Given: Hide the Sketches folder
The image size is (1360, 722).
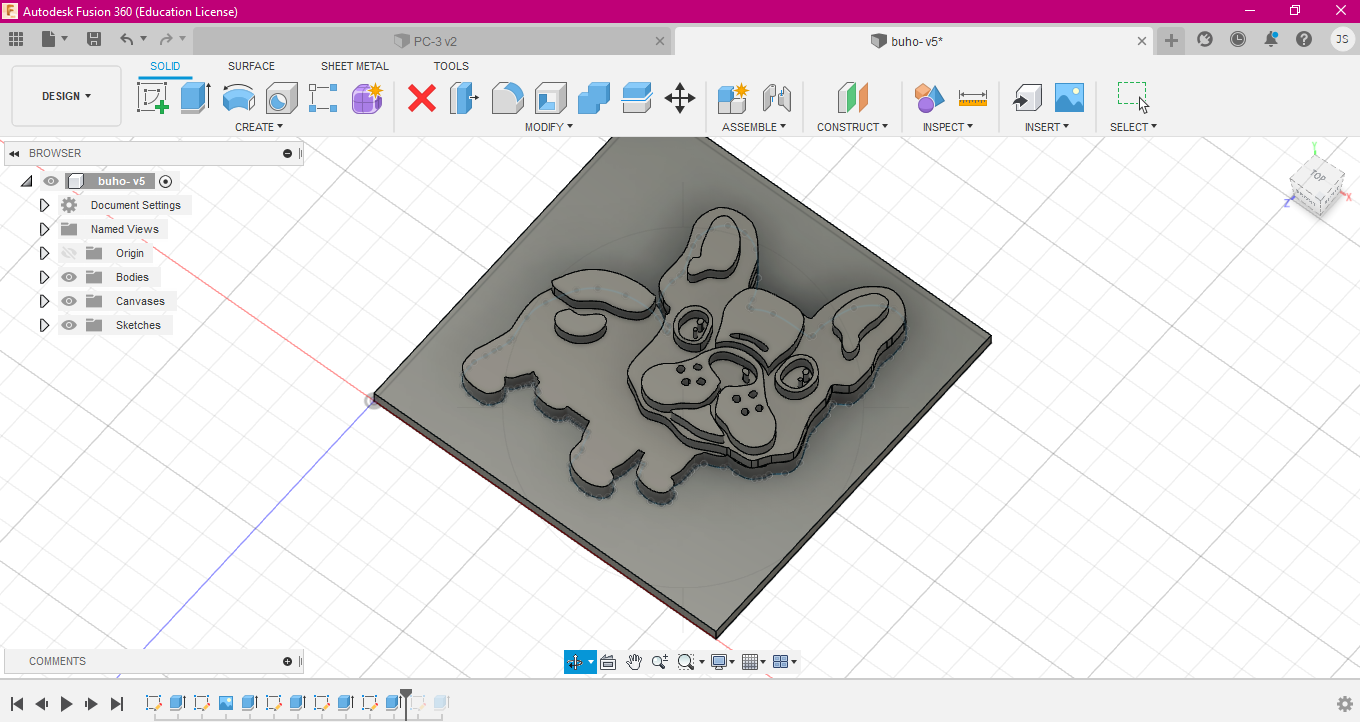Looking at the screenshot, I should pos(69,325).
